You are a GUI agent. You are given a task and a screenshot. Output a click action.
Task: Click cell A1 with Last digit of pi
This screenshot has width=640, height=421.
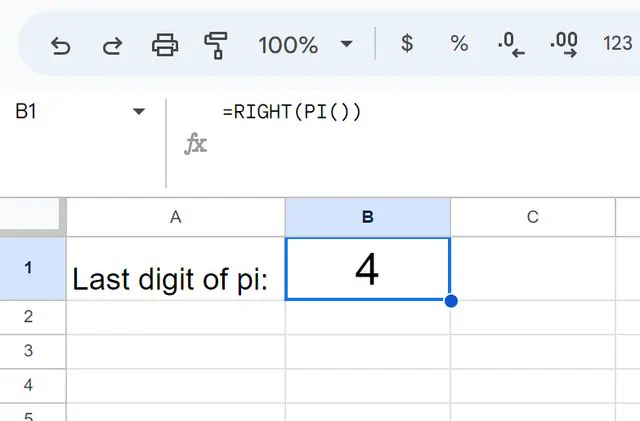[176, 269]
